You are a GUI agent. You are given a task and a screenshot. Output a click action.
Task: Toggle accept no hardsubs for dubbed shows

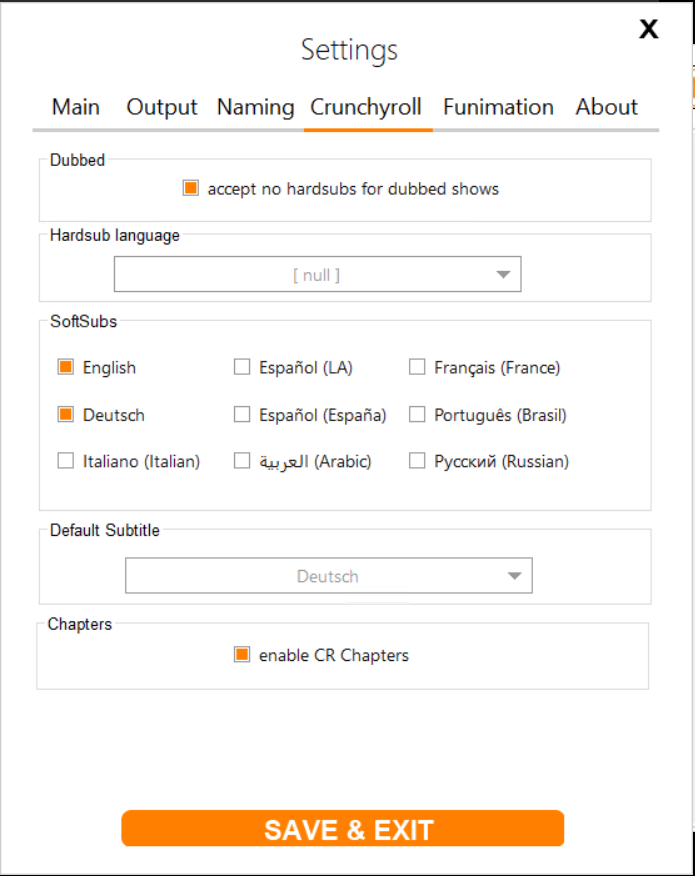tap(190, 186)
